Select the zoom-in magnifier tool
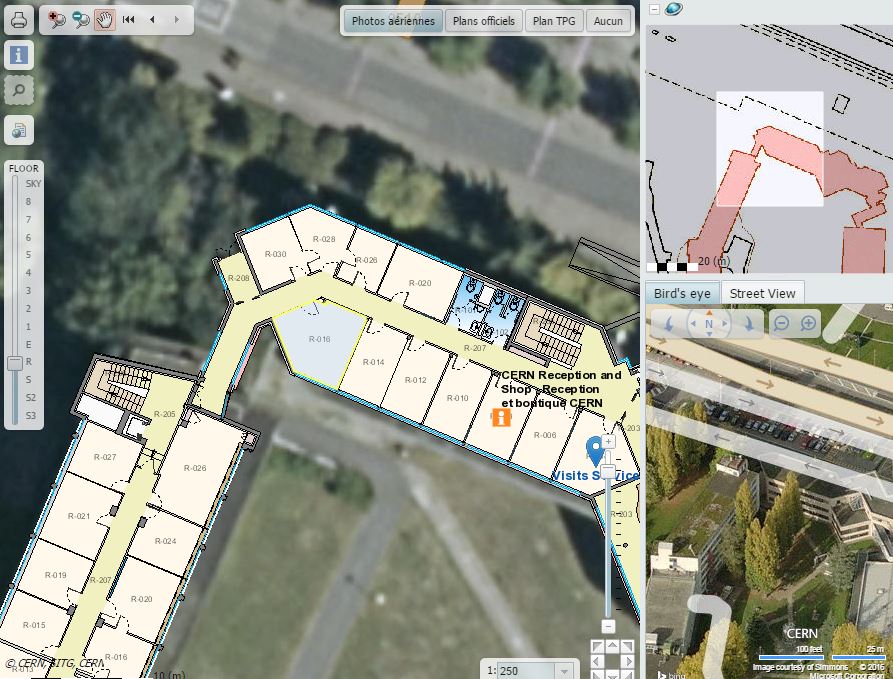893x679 pixels. click(56, 20)
